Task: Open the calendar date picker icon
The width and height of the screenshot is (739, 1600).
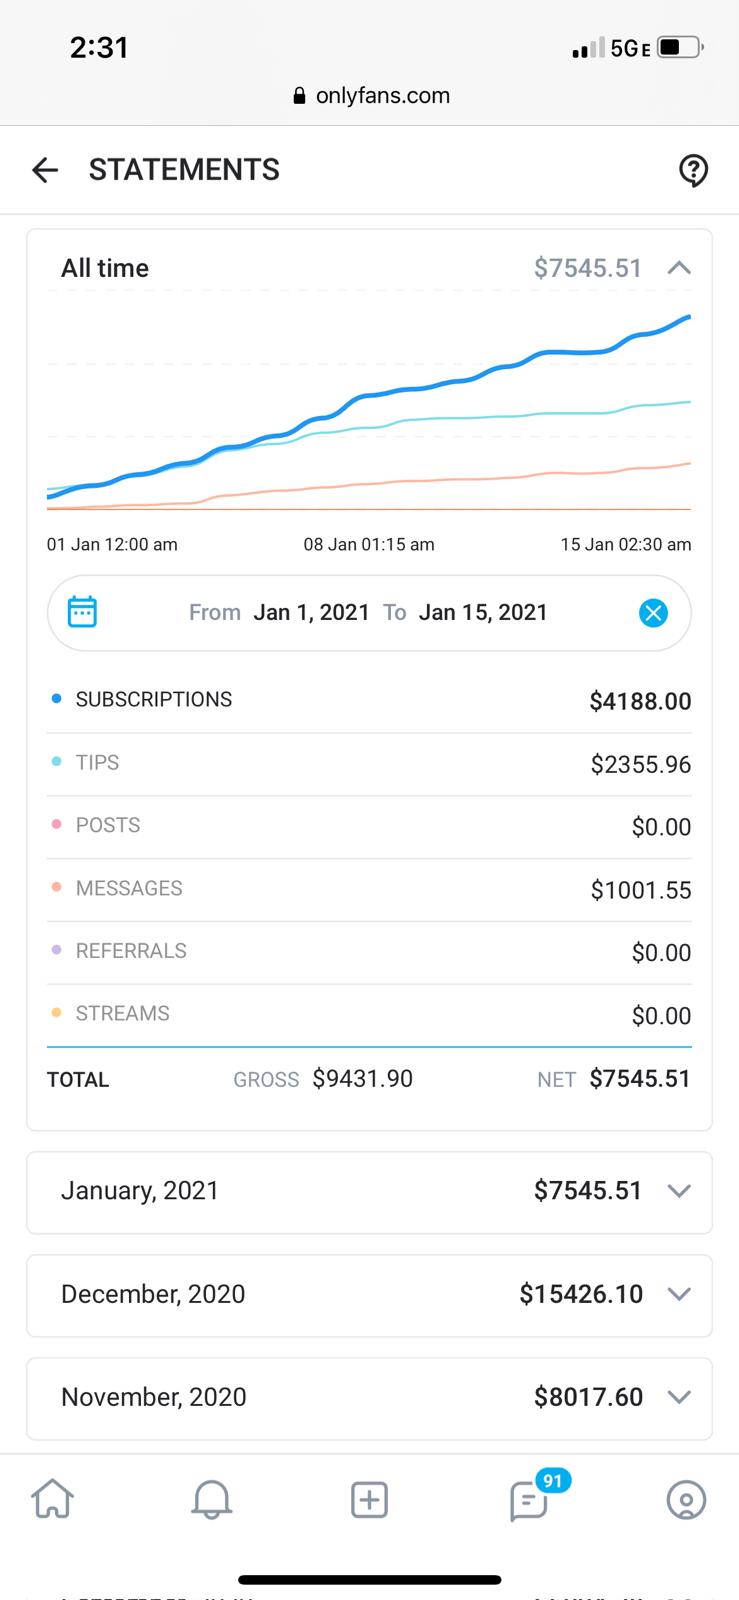Action: point(82,612)
